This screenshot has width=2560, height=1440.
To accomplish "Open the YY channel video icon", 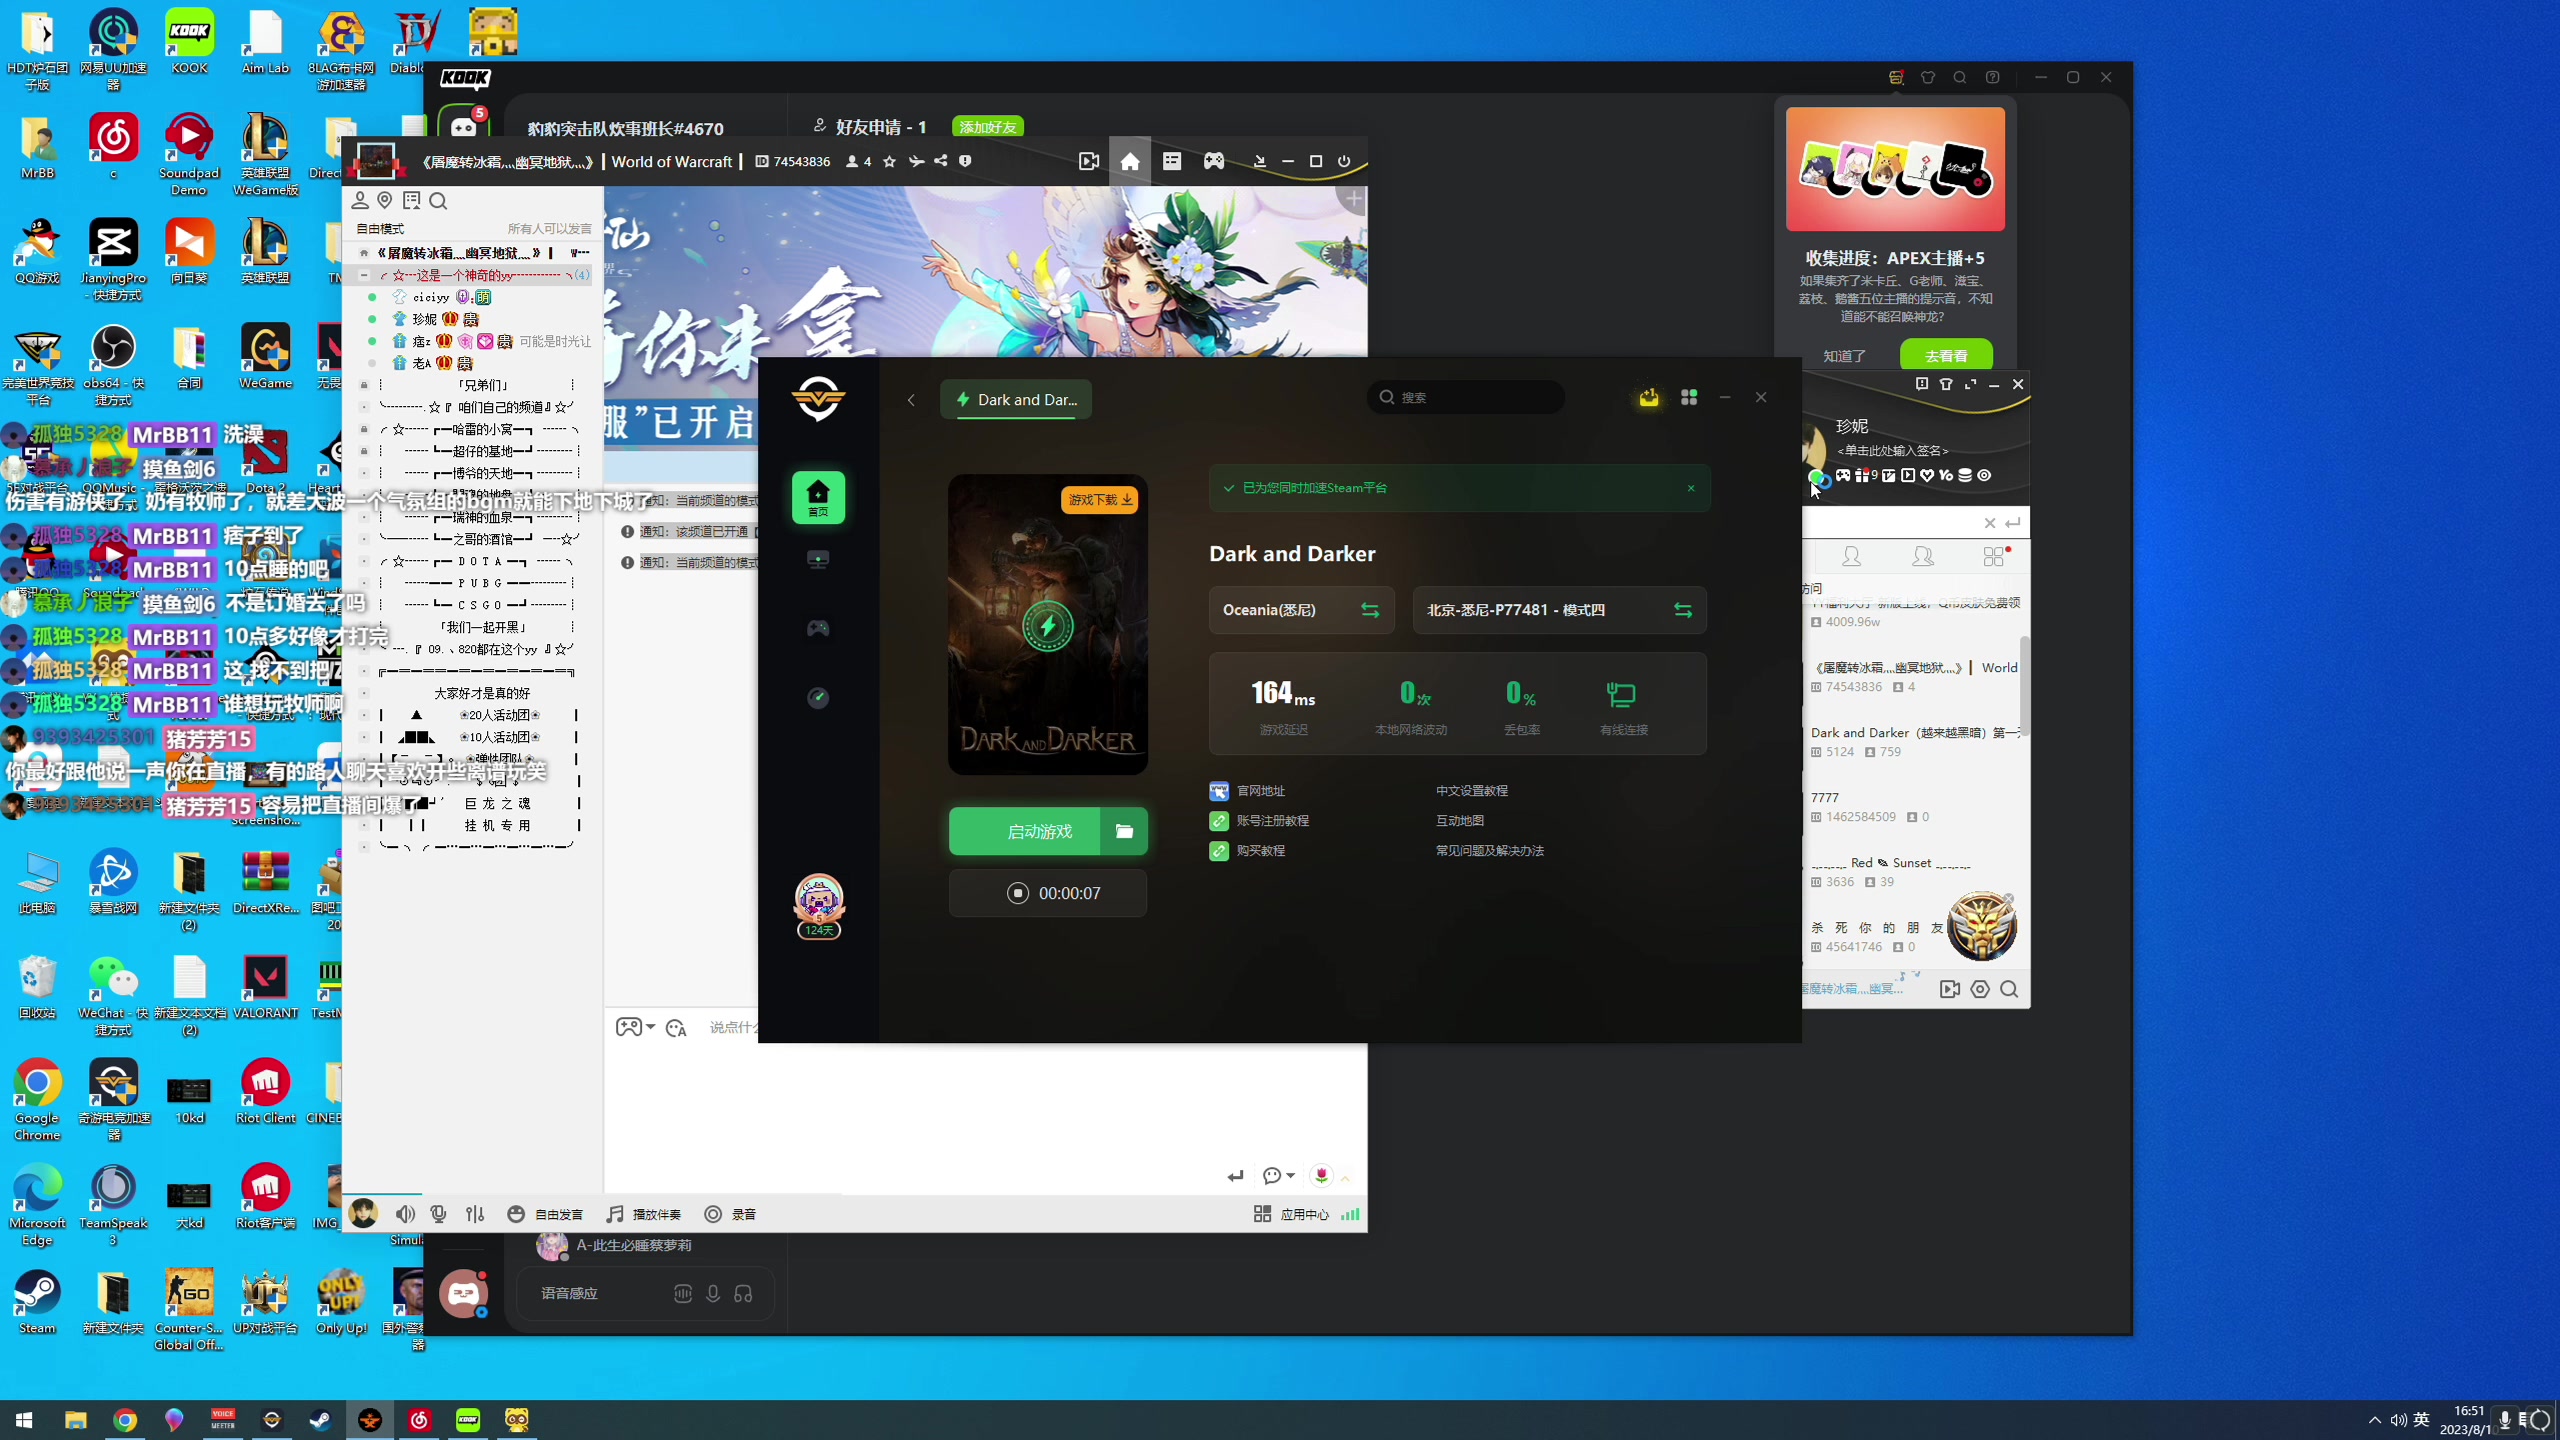I will (1089, 161).
